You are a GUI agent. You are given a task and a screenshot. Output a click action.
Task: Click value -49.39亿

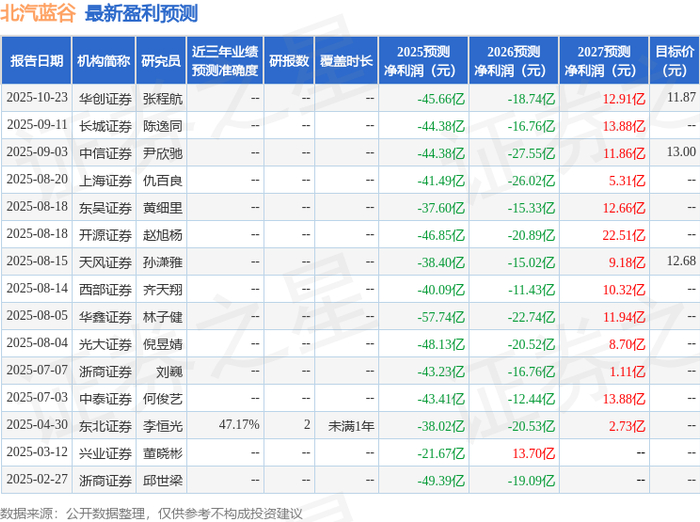[441, 480]
